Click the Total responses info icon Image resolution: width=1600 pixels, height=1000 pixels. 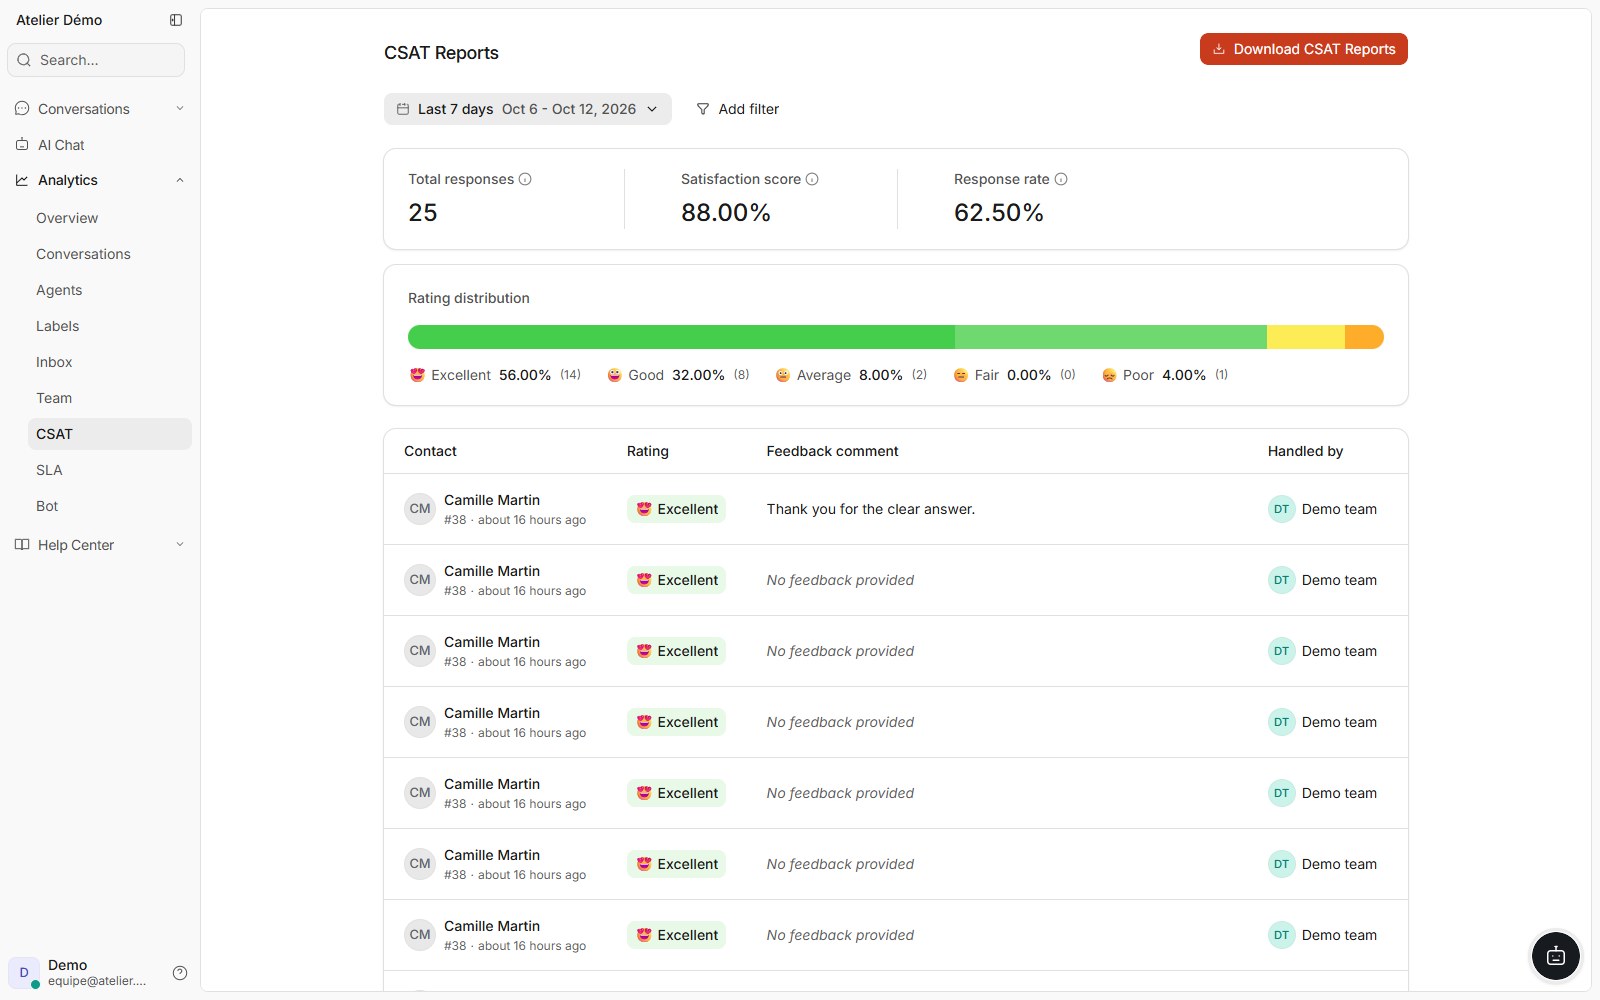click(525, 179)
